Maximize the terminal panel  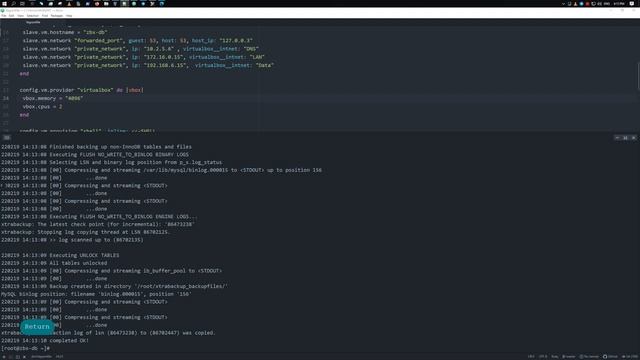tap(625, 138)
